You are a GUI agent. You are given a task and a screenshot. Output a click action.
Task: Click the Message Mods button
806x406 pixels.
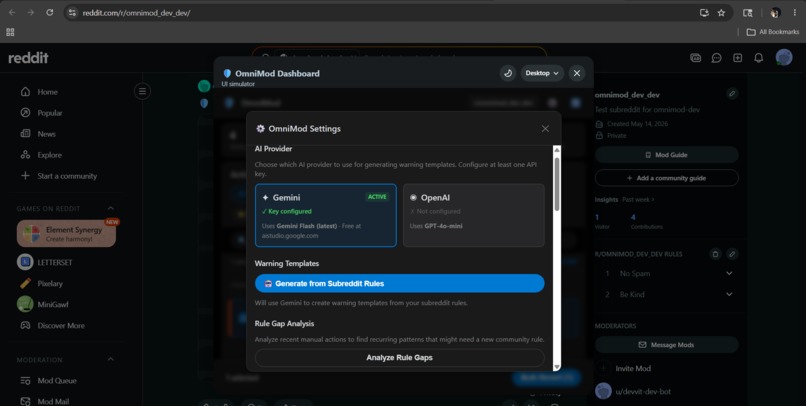click(x=667, y=345)
